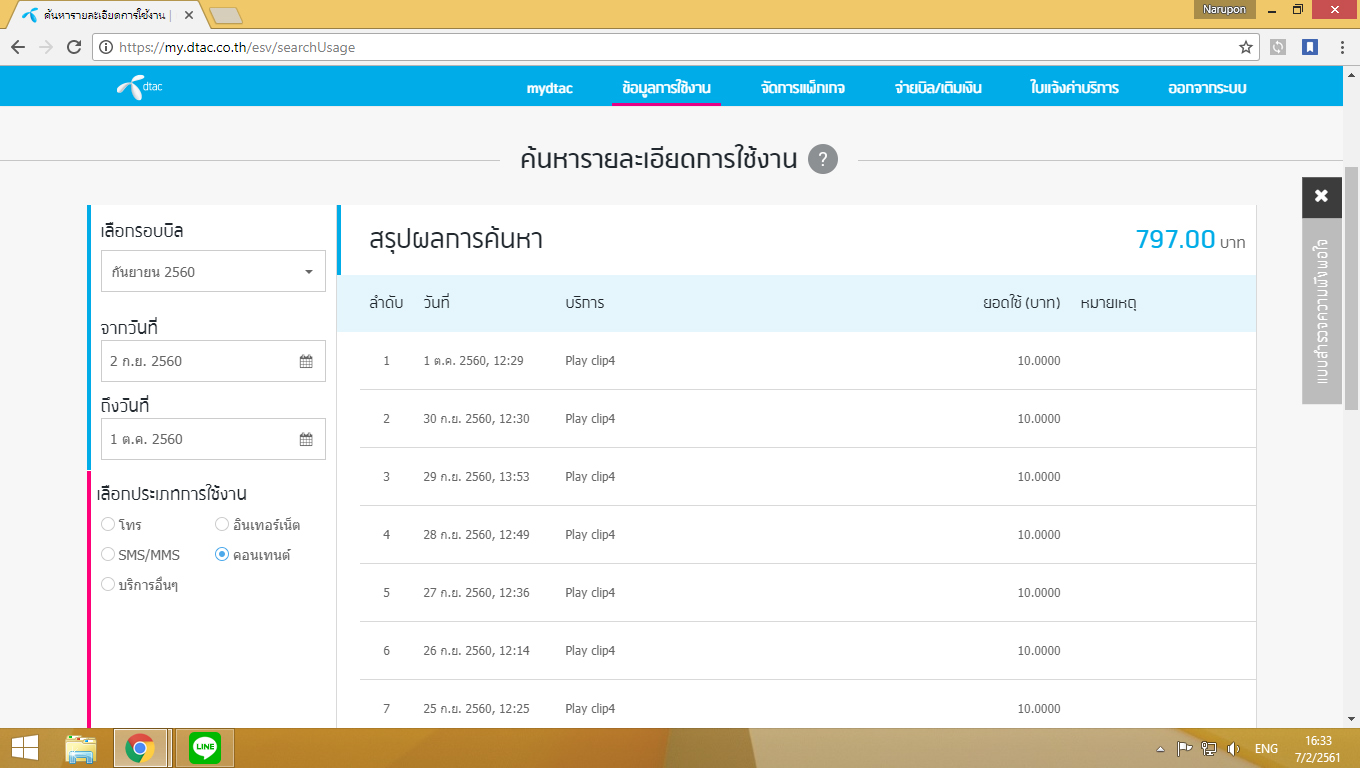Viewport: 1360px width, 768px height.
Task: Select the โทร usage type radio button
Action: [x=108, y=524]
